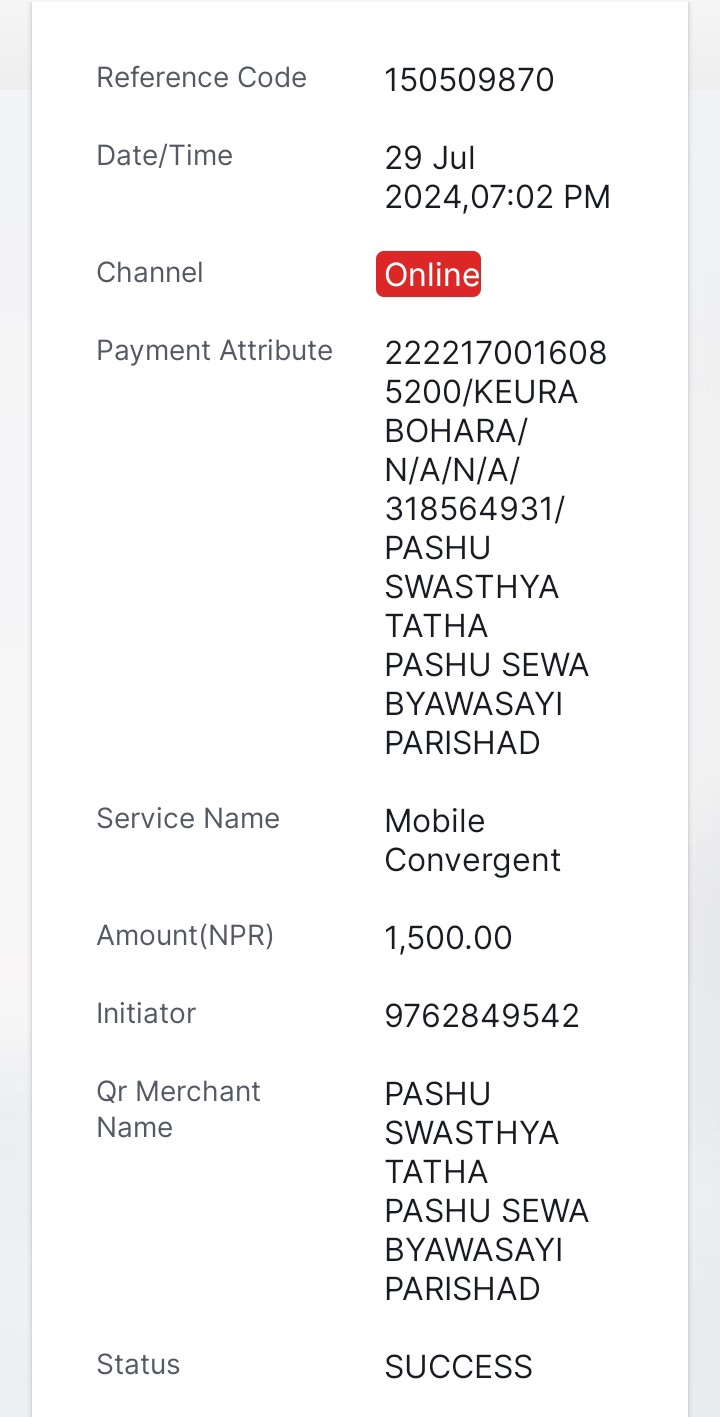Click the Channel field label
The height and width of the screenshot is (1417, 720).
click(149, 272)
